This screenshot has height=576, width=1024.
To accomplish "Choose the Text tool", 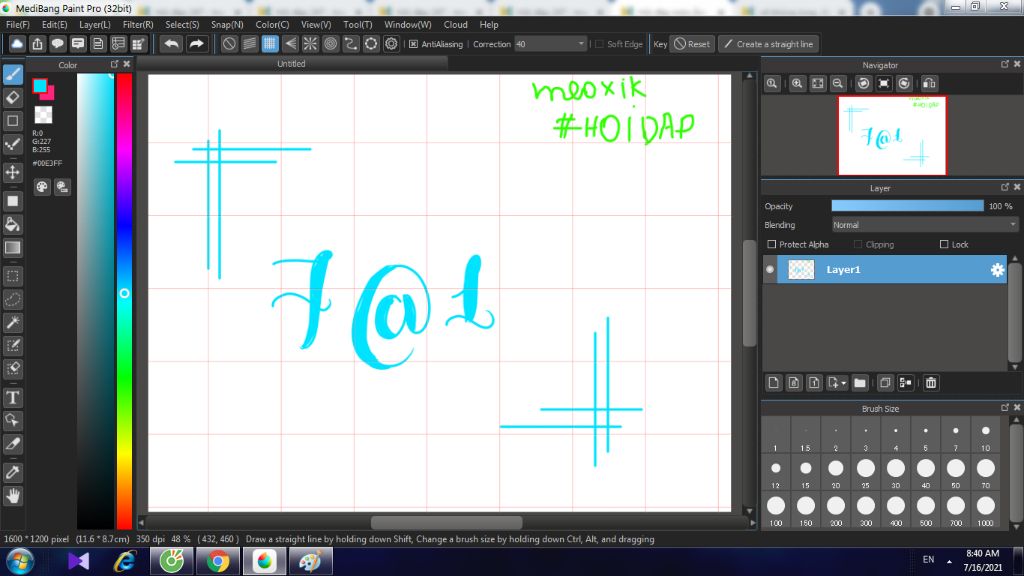I will click(x=12, y=398).
